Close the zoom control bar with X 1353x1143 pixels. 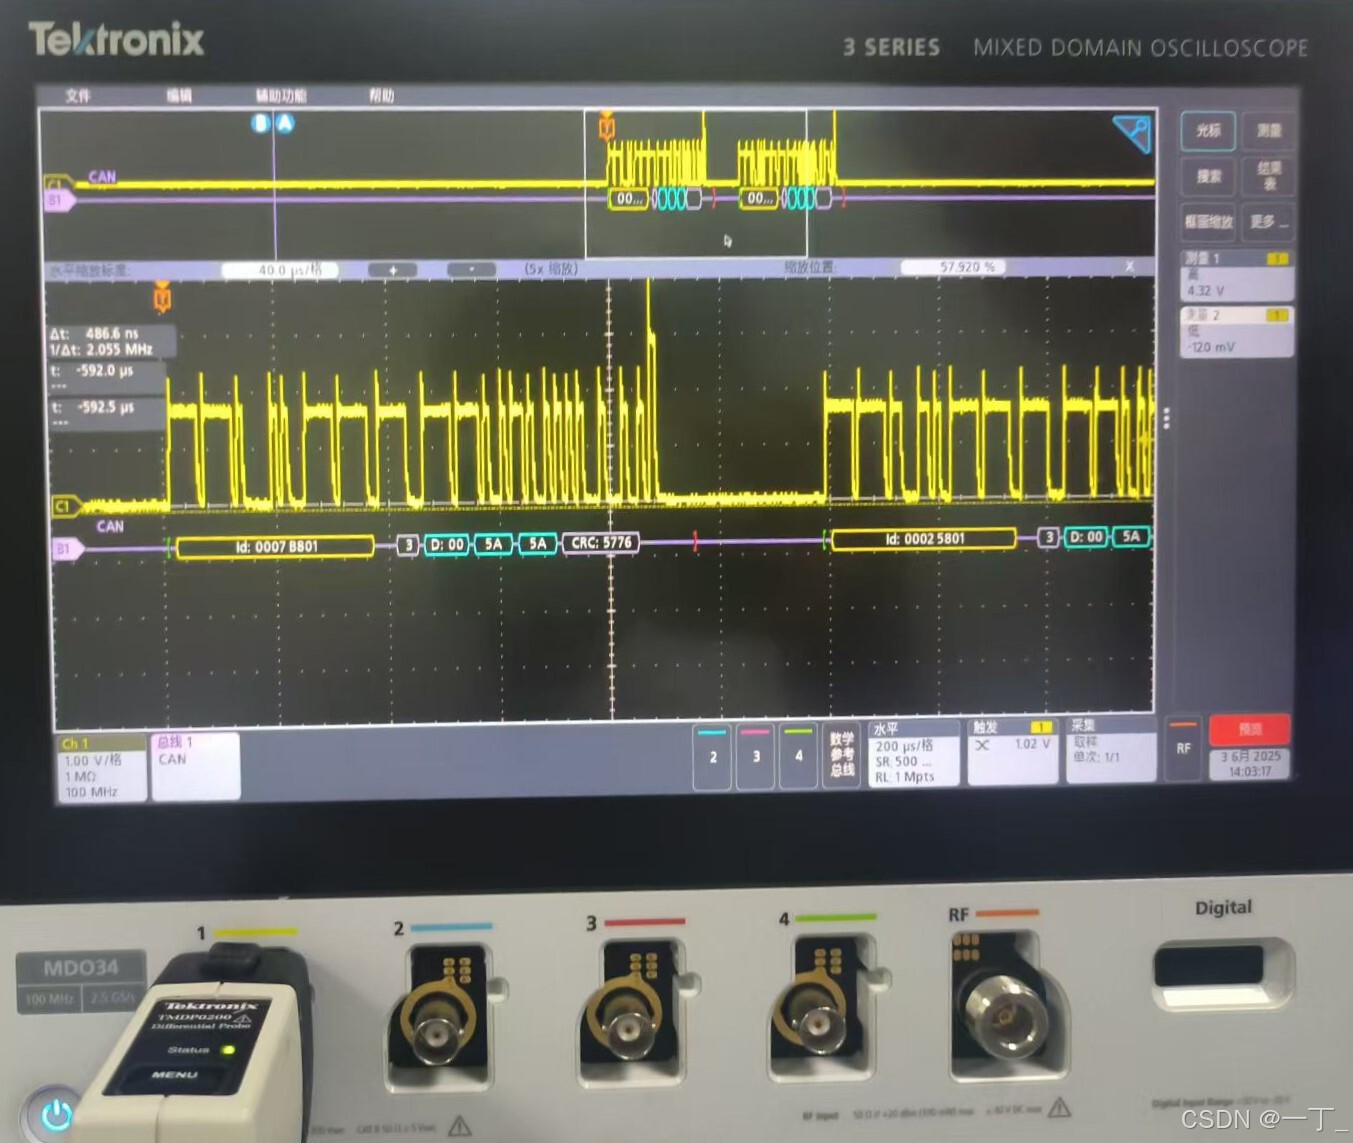pyautogui.click(x=1129, y=267)
